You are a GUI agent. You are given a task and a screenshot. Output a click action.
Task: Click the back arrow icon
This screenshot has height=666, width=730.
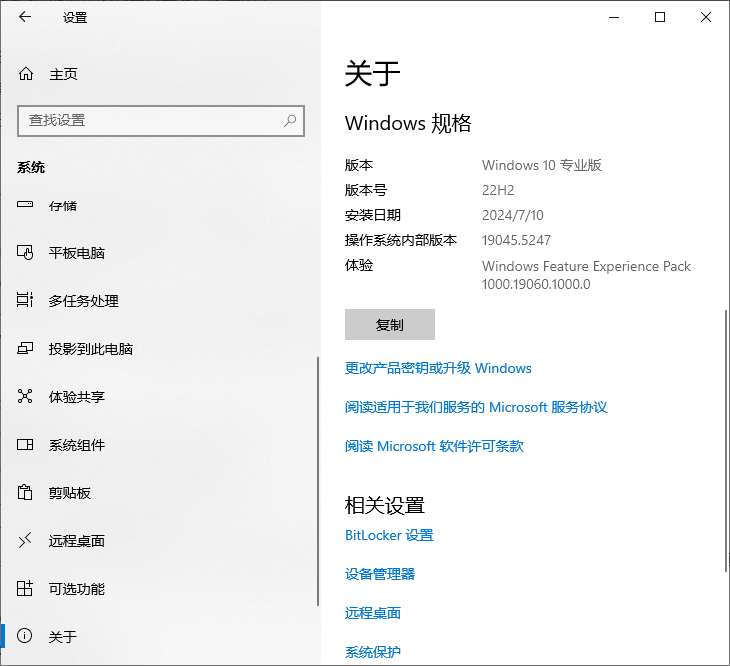25,17
